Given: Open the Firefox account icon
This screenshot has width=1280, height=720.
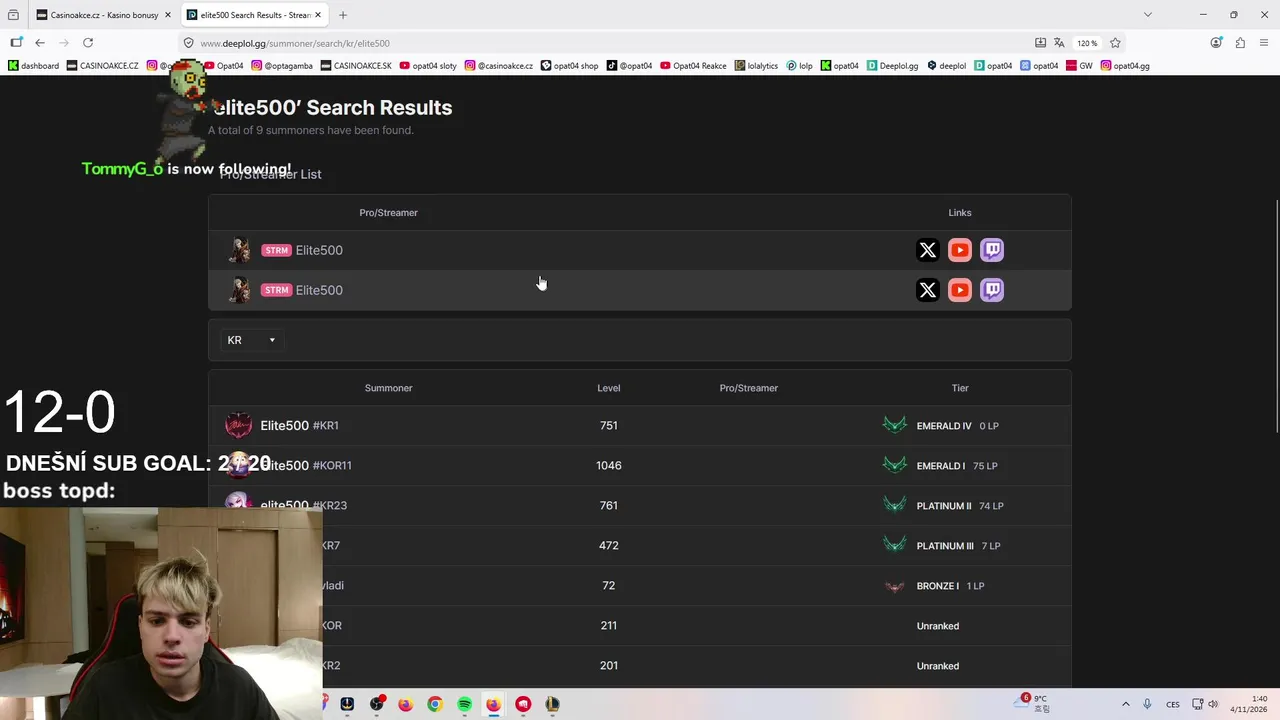Looking at the screenshot, I should (1216, 43).
